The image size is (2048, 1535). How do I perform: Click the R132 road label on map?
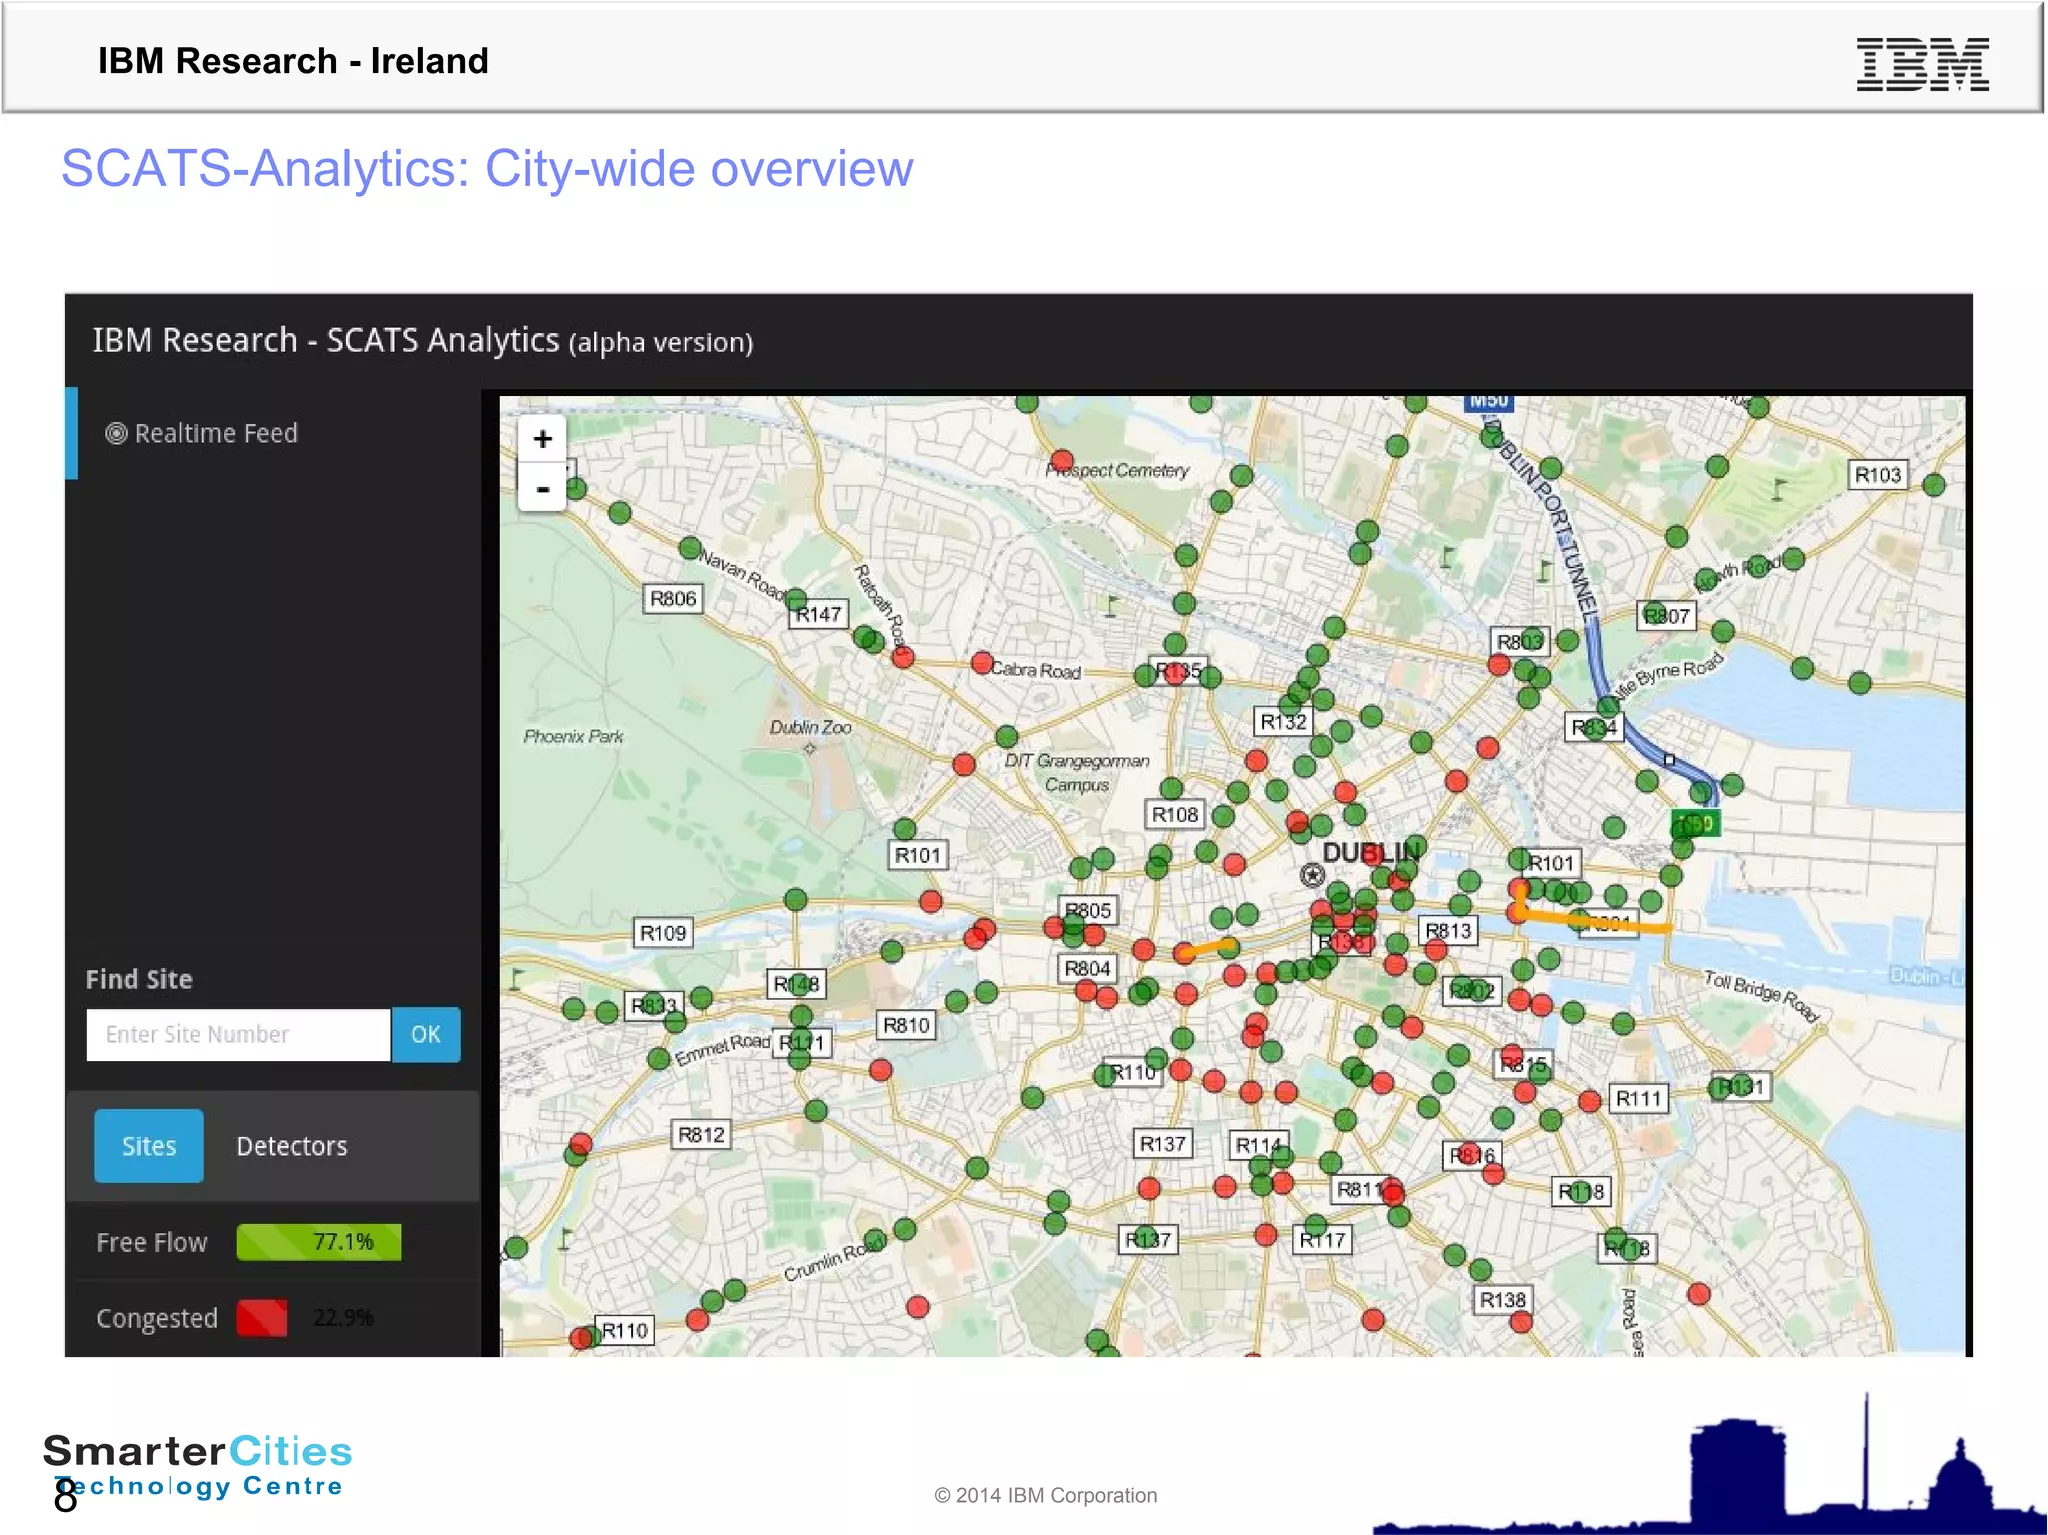1283,721
